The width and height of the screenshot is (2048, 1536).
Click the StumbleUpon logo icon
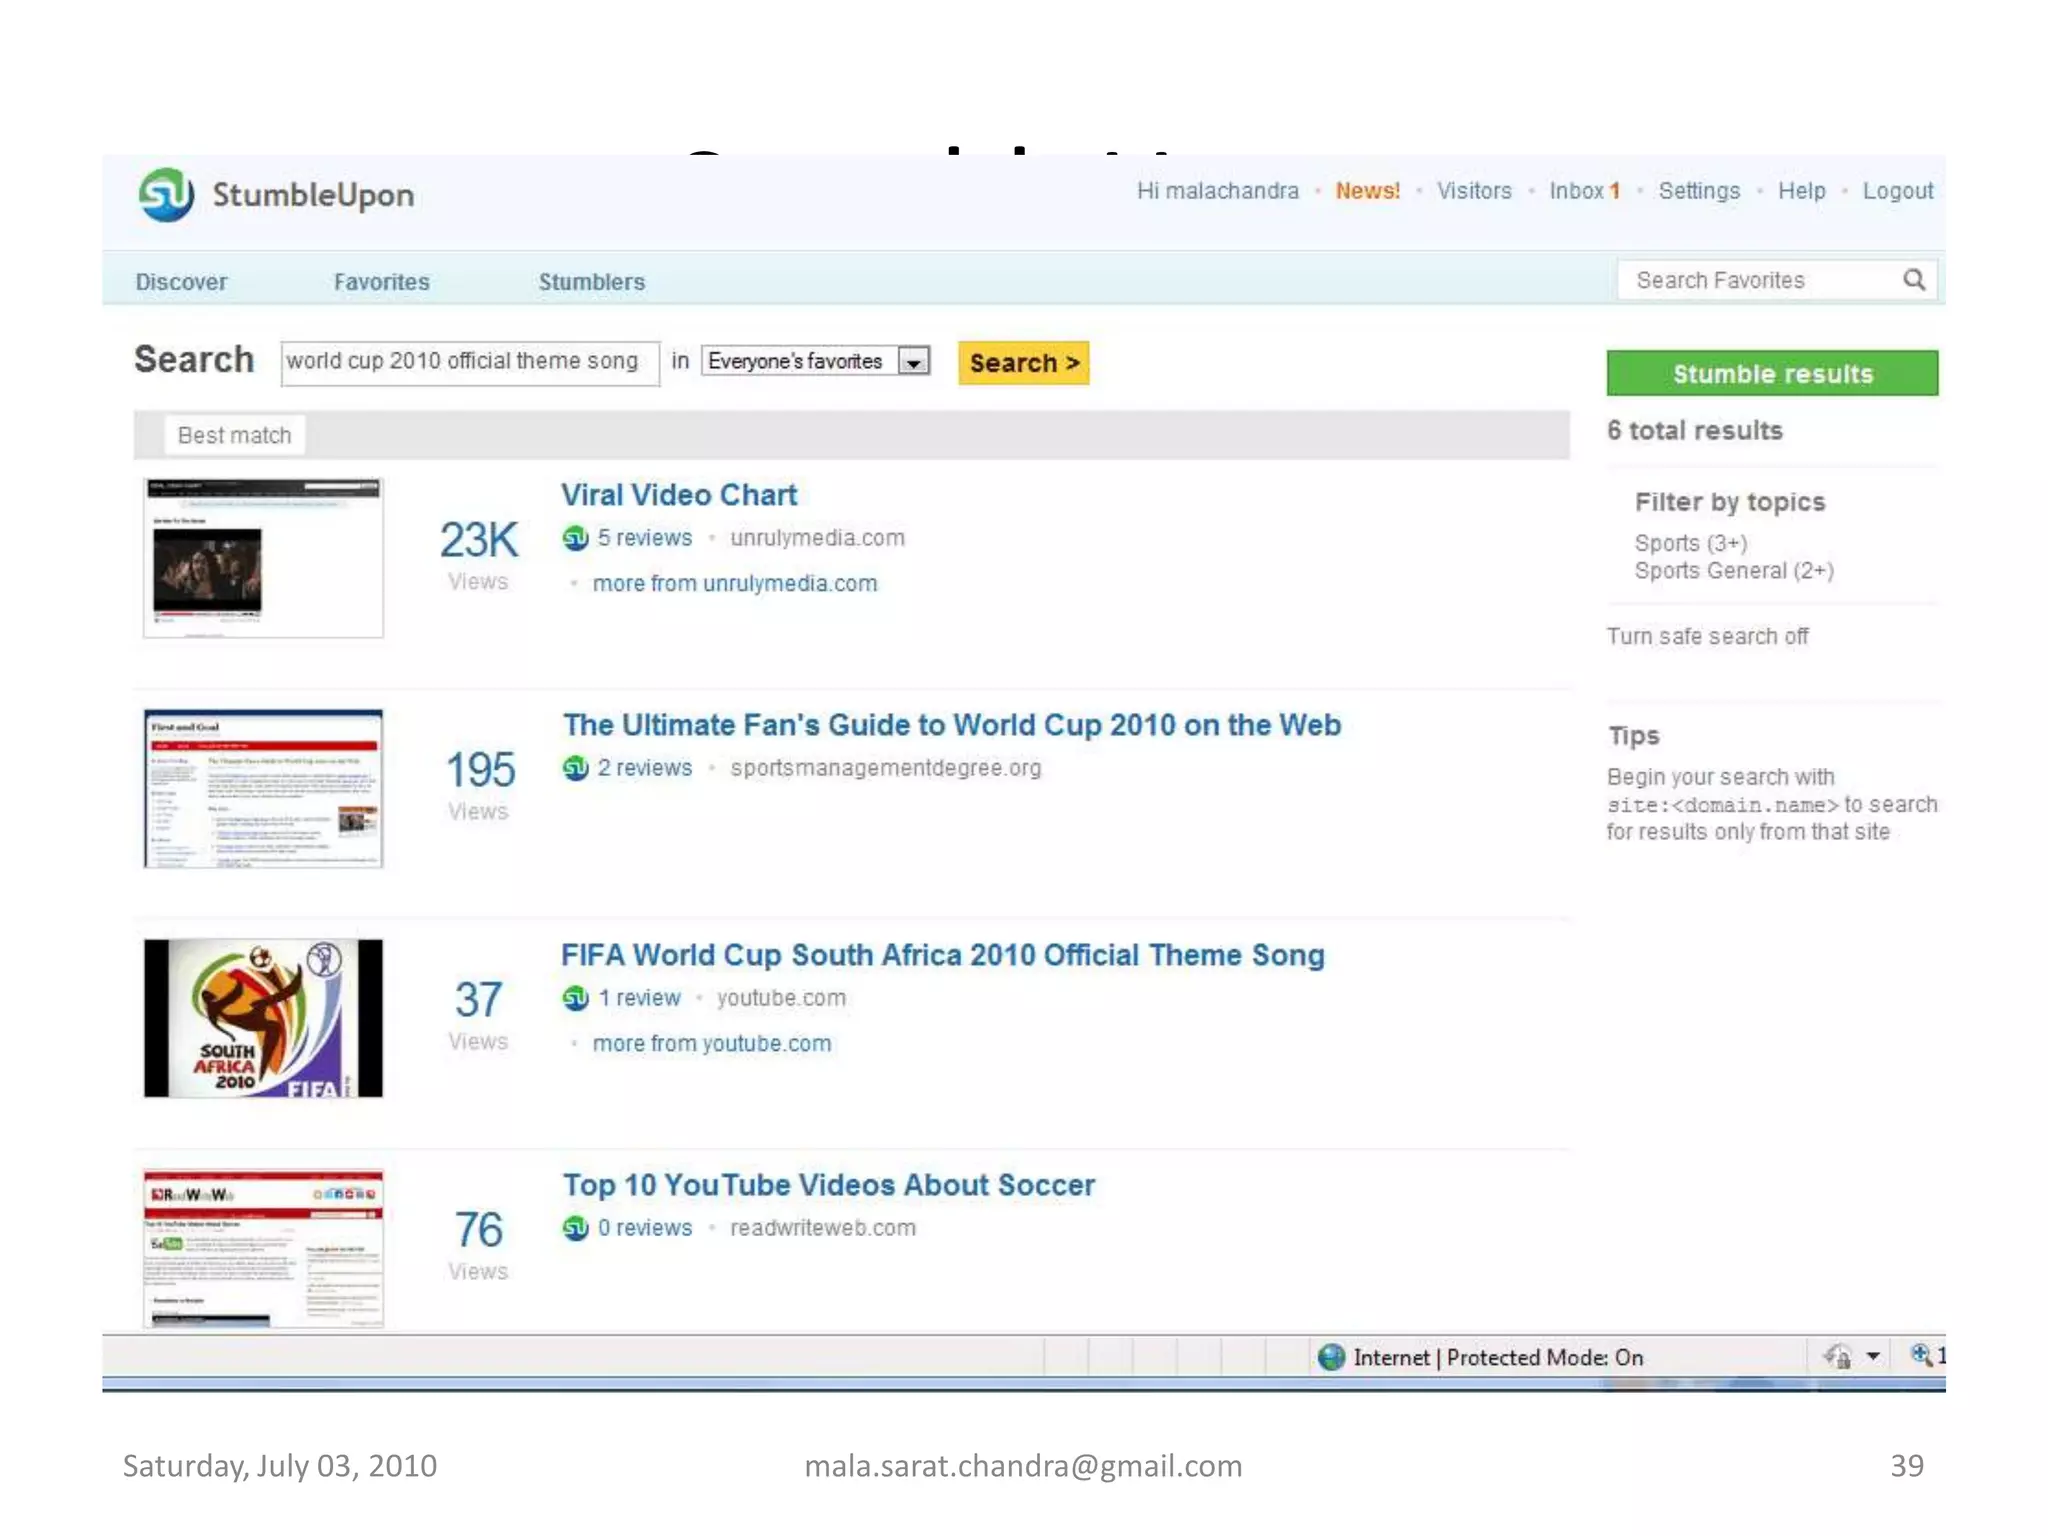click(166, 194)
